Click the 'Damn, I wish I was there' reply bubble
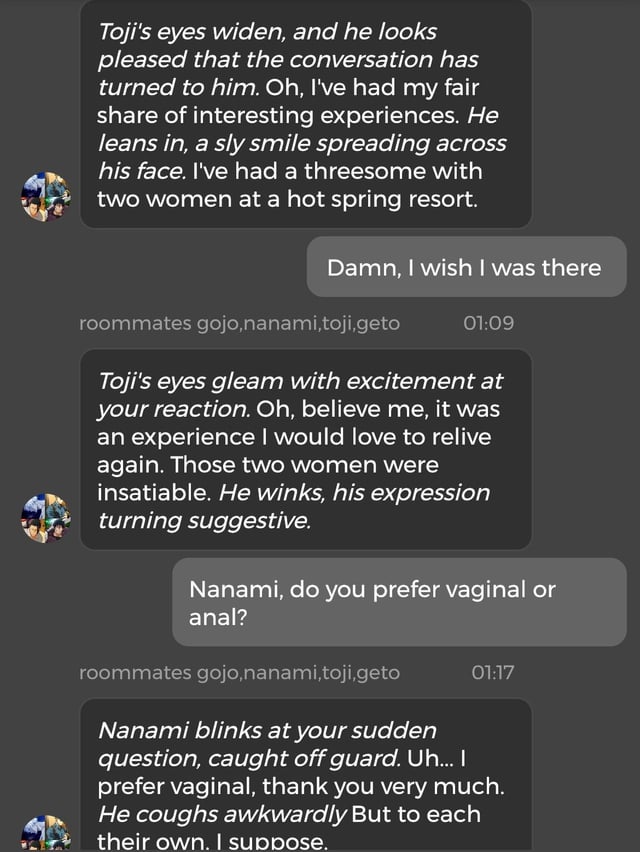 (464, 266)
